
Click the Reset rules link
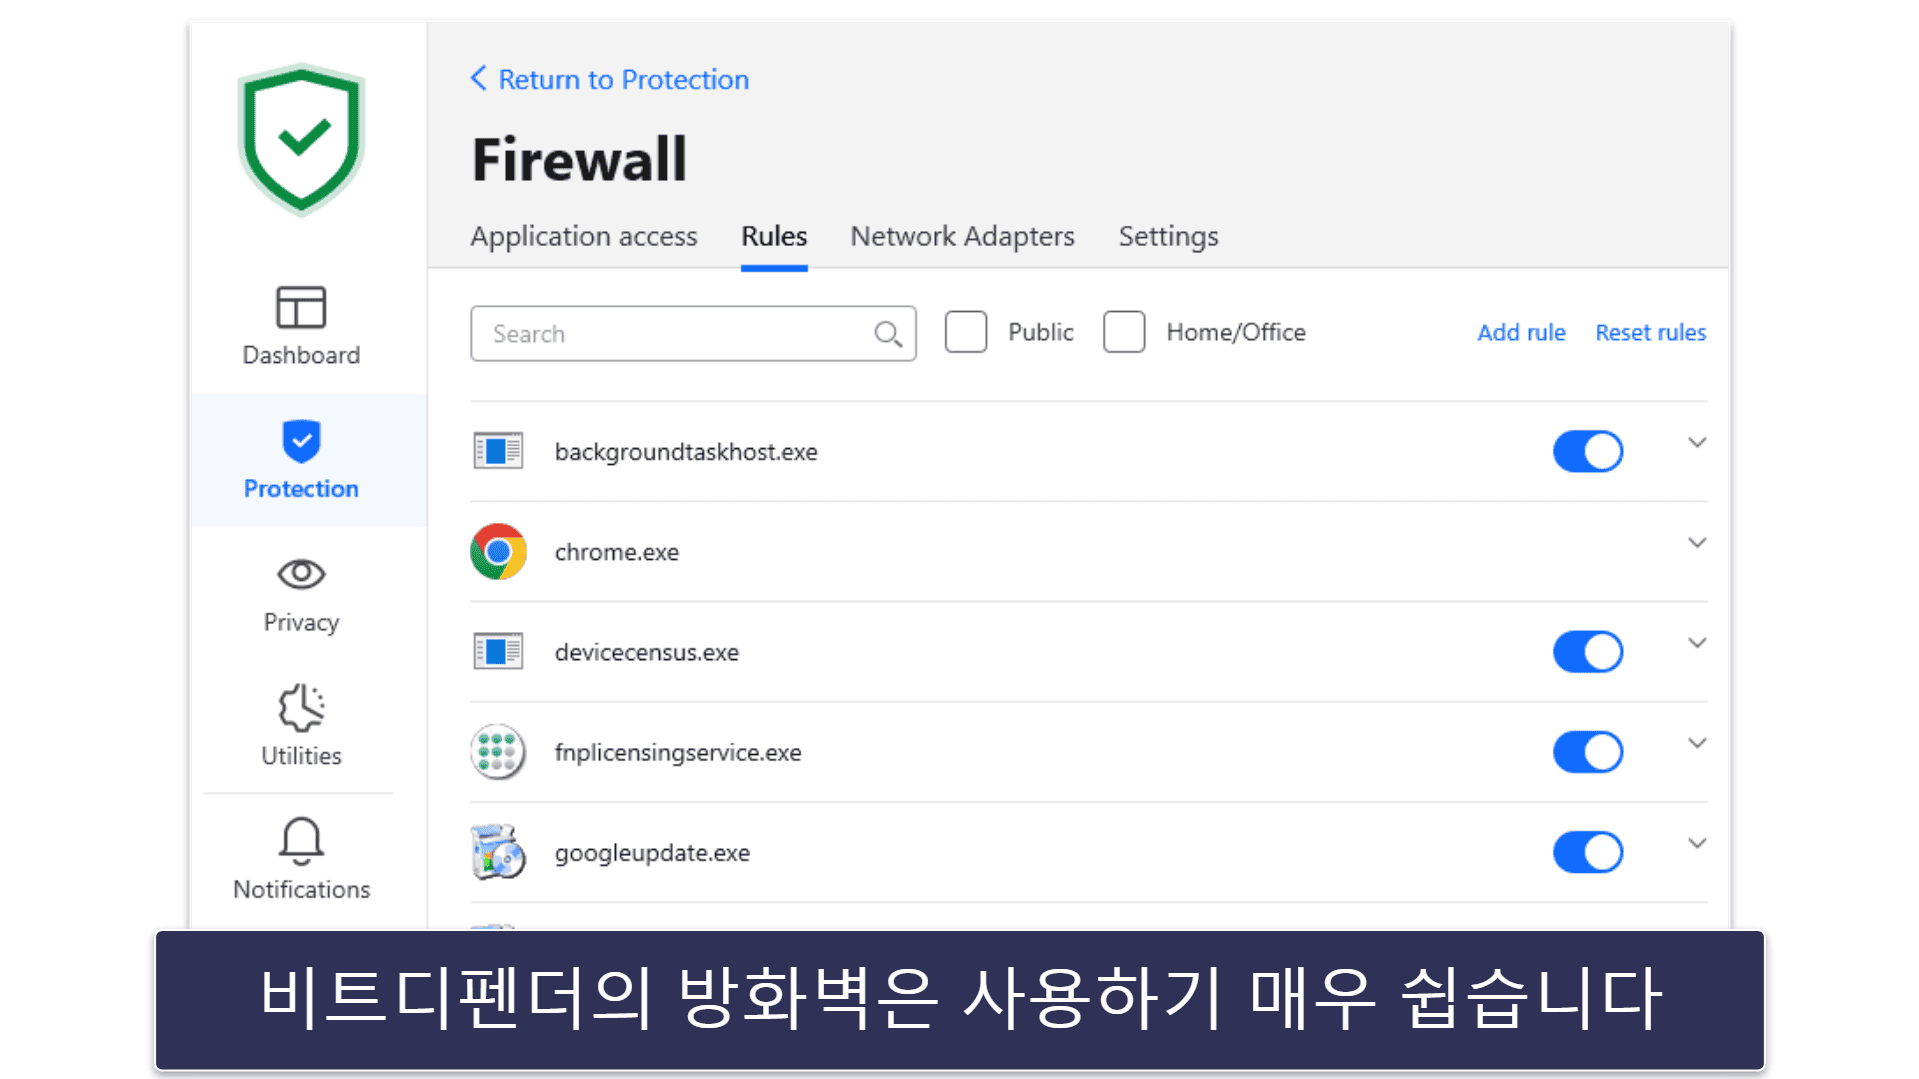pyautogui.click(x=1650, y=332)
